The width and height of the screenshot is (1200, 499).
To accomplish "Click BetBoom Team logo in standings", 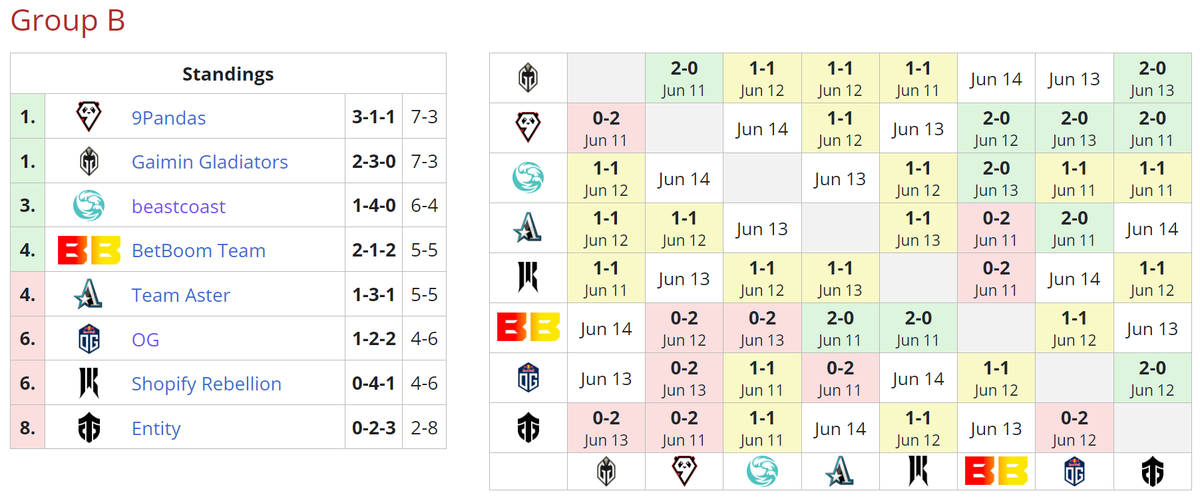I will point(88,251).
